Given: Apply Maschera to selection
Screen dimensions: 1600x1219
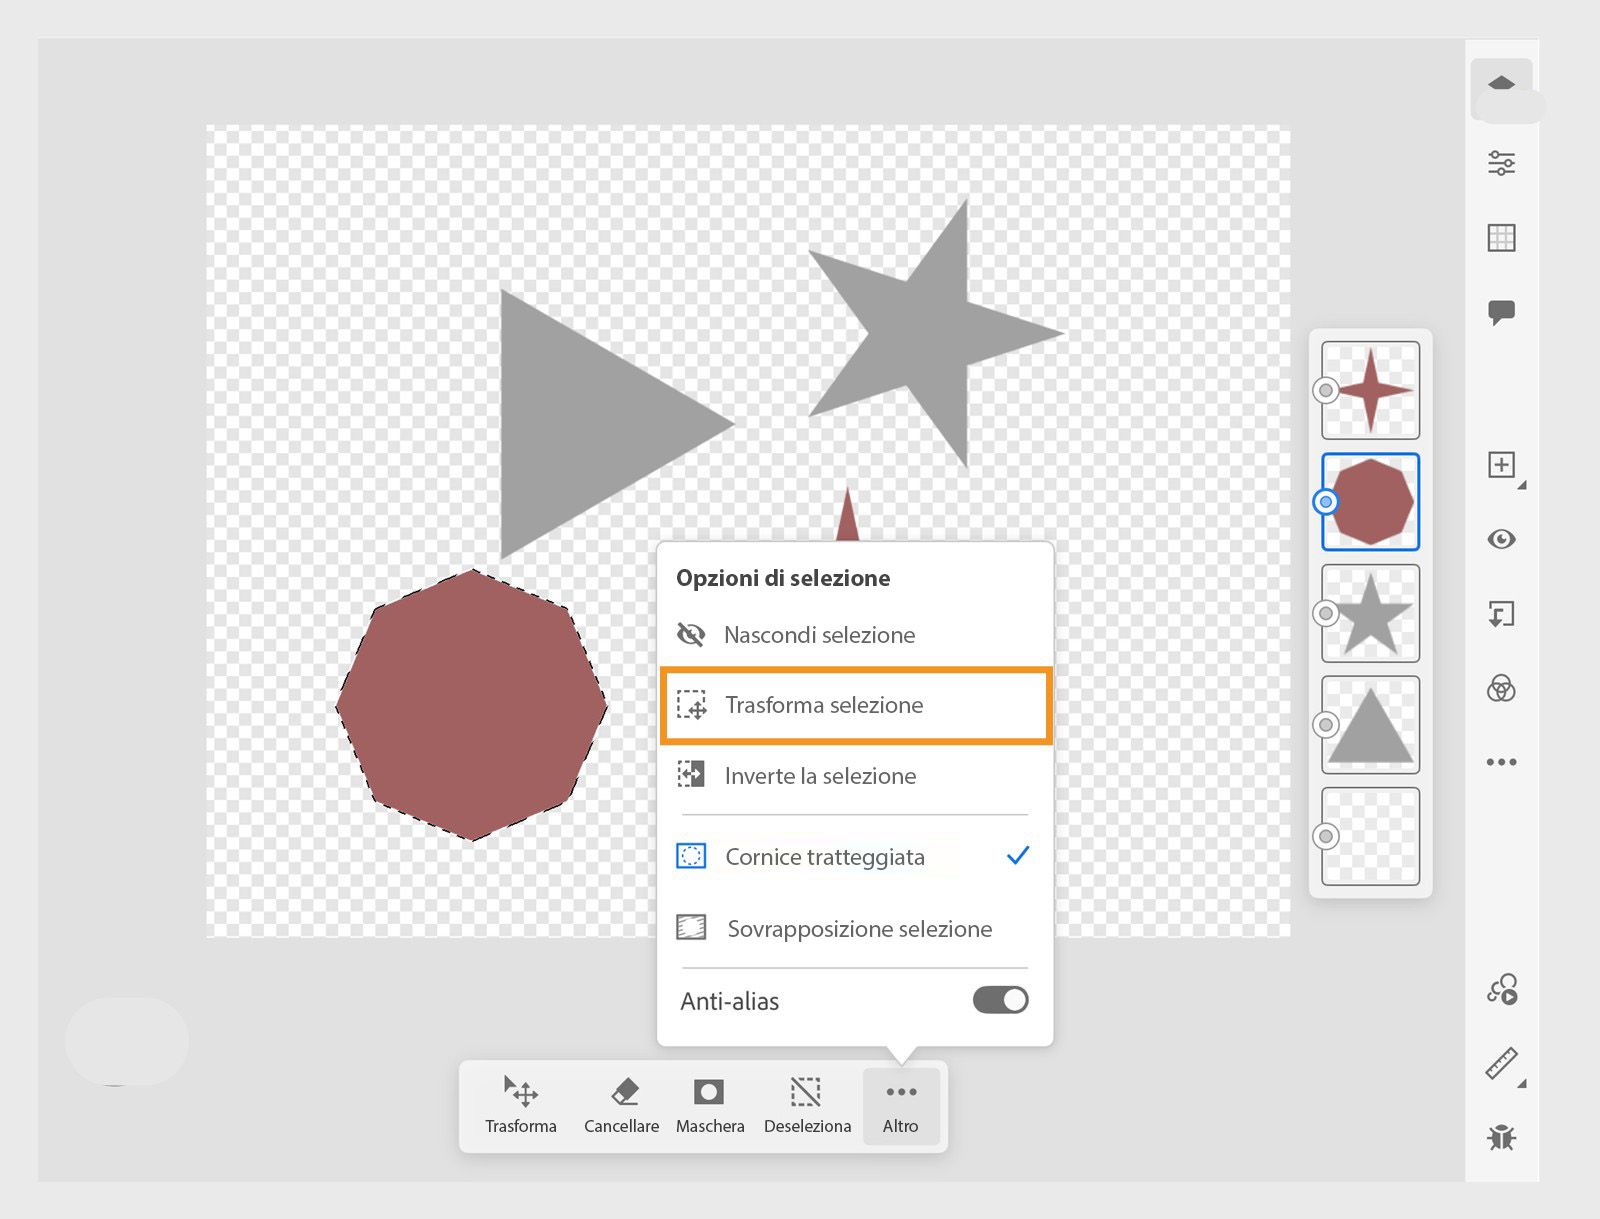Looking at the screenshot, I should 710,1106.
